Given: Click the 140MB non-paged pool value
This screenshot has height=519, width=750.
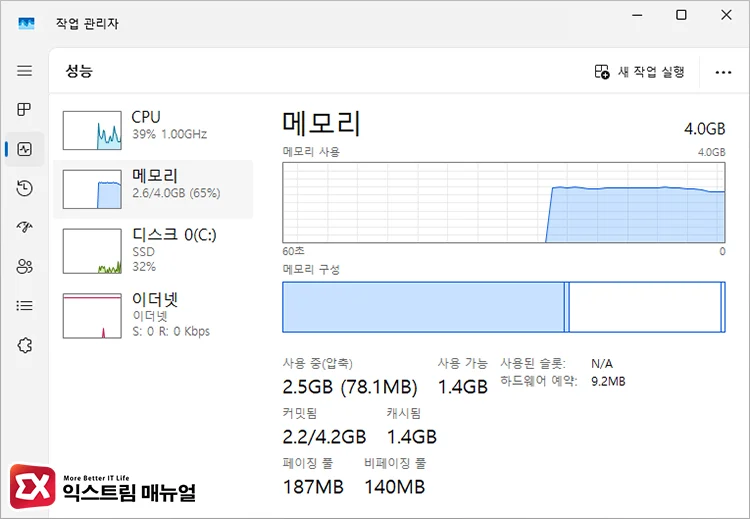Looking at the screenshot, I should coord(395,486).
